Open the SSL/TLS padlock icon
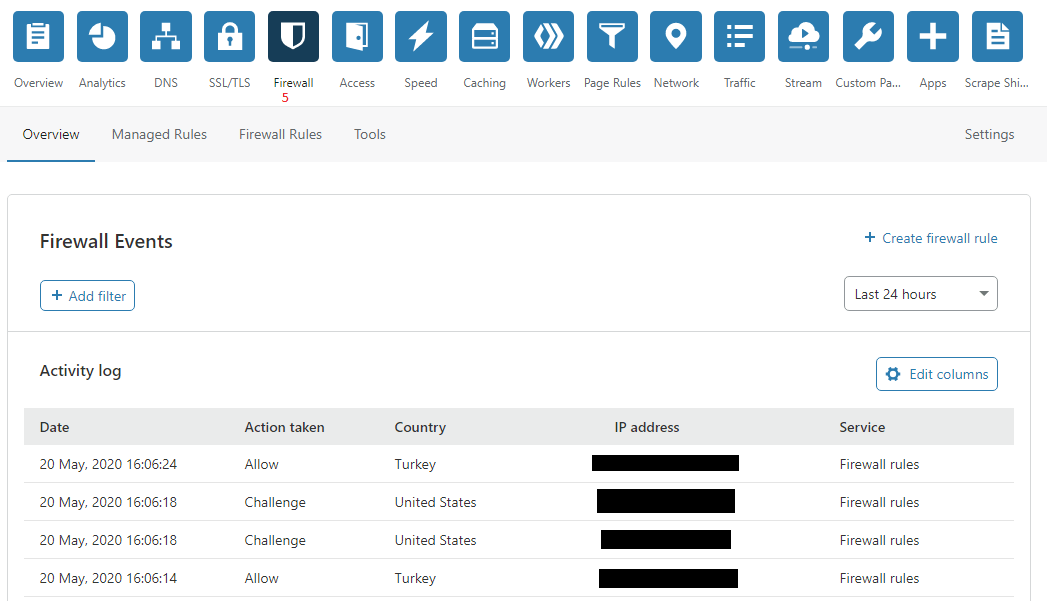Image resolution: width=1047 pixels, height=601 pixels. (x=230, y=36)
